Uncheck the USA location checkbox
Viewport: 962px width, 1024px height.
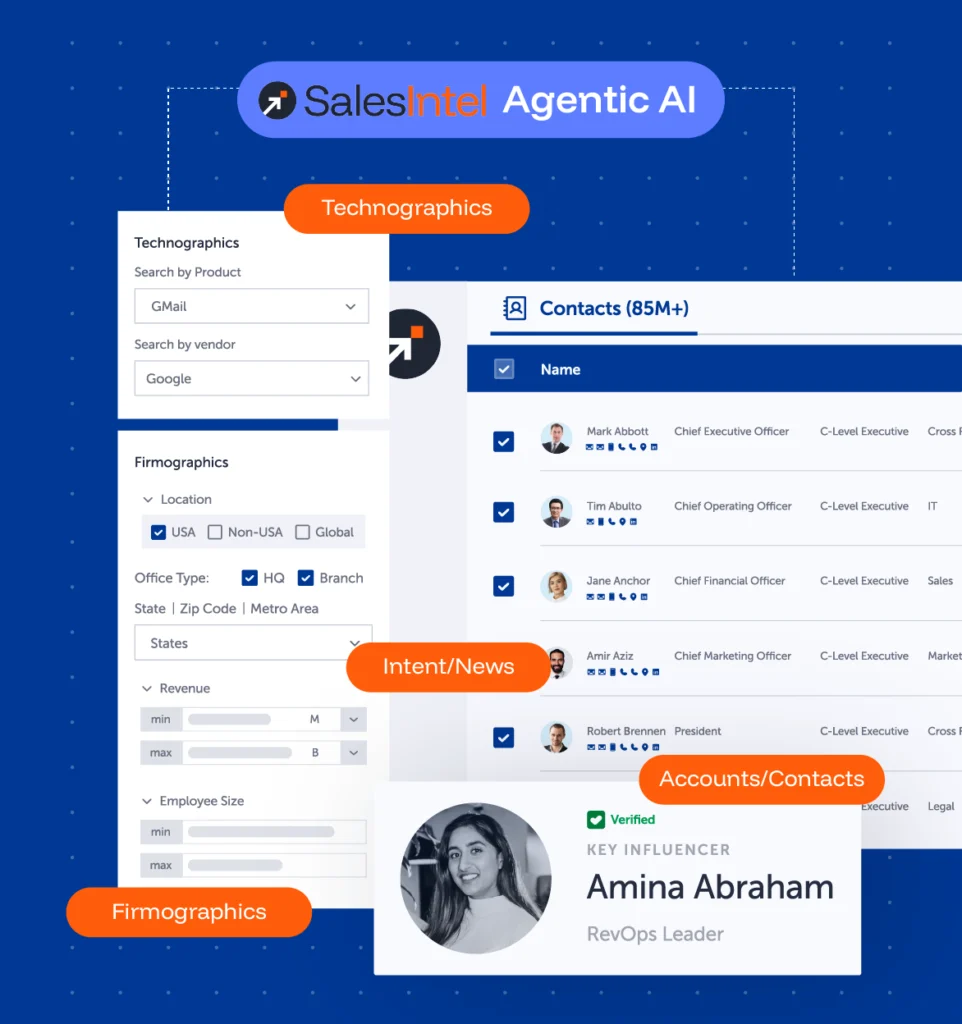click(x=158, y=532)
